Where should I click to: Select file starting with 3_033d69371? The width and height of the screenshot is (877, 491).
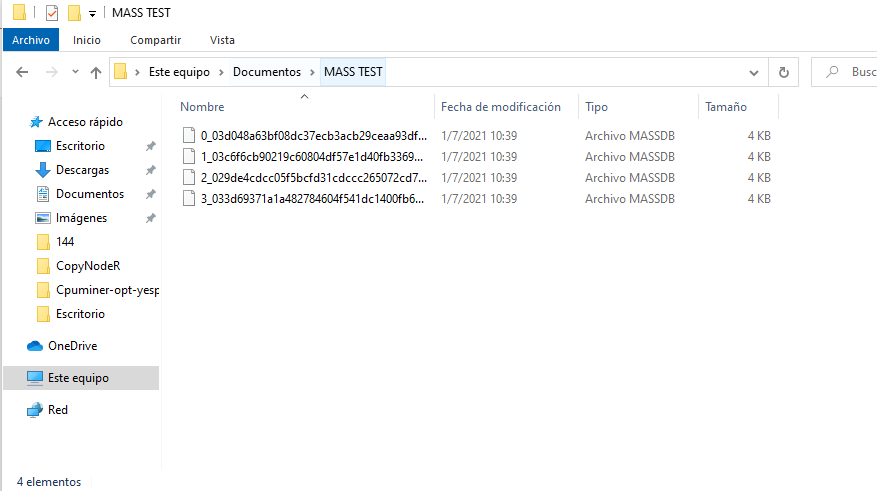pos(313,199)
